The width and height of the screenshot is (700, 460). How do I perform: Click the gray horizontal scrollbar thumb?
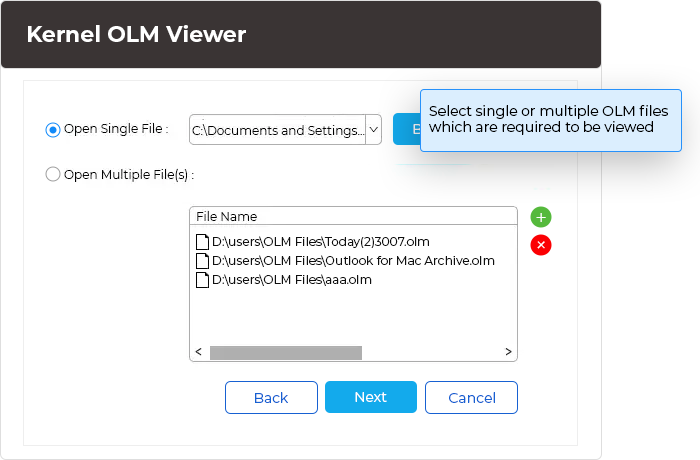[286, 352]
